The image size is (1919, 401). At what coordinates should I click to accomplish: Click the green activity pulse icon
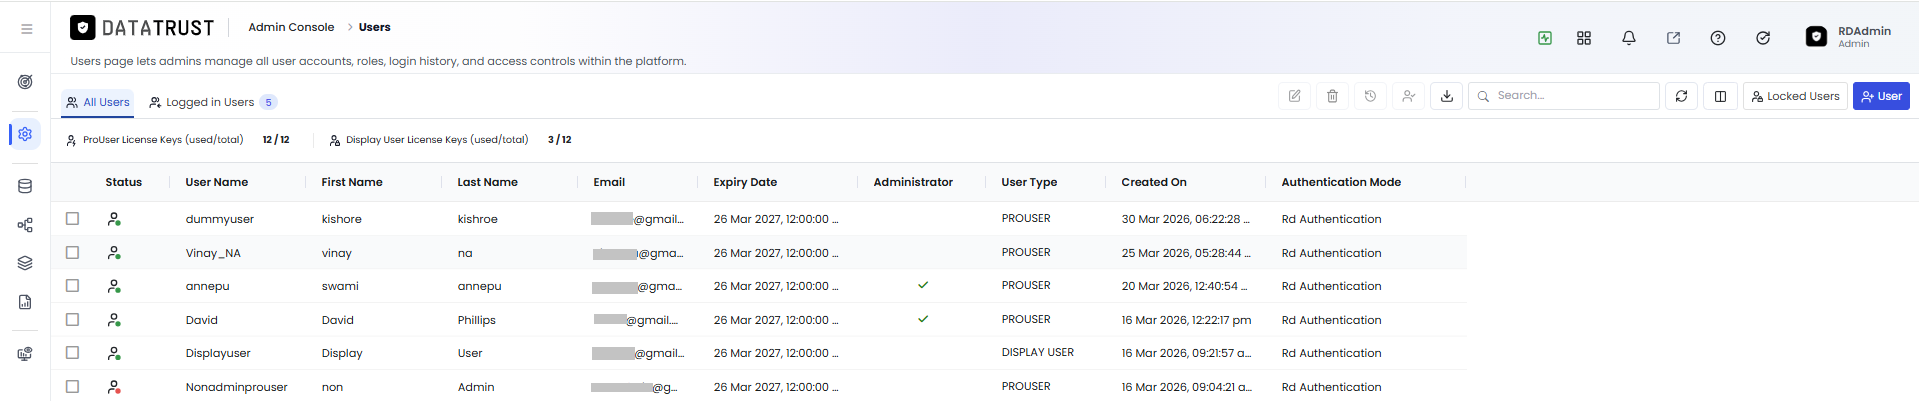coord(1545,38)
